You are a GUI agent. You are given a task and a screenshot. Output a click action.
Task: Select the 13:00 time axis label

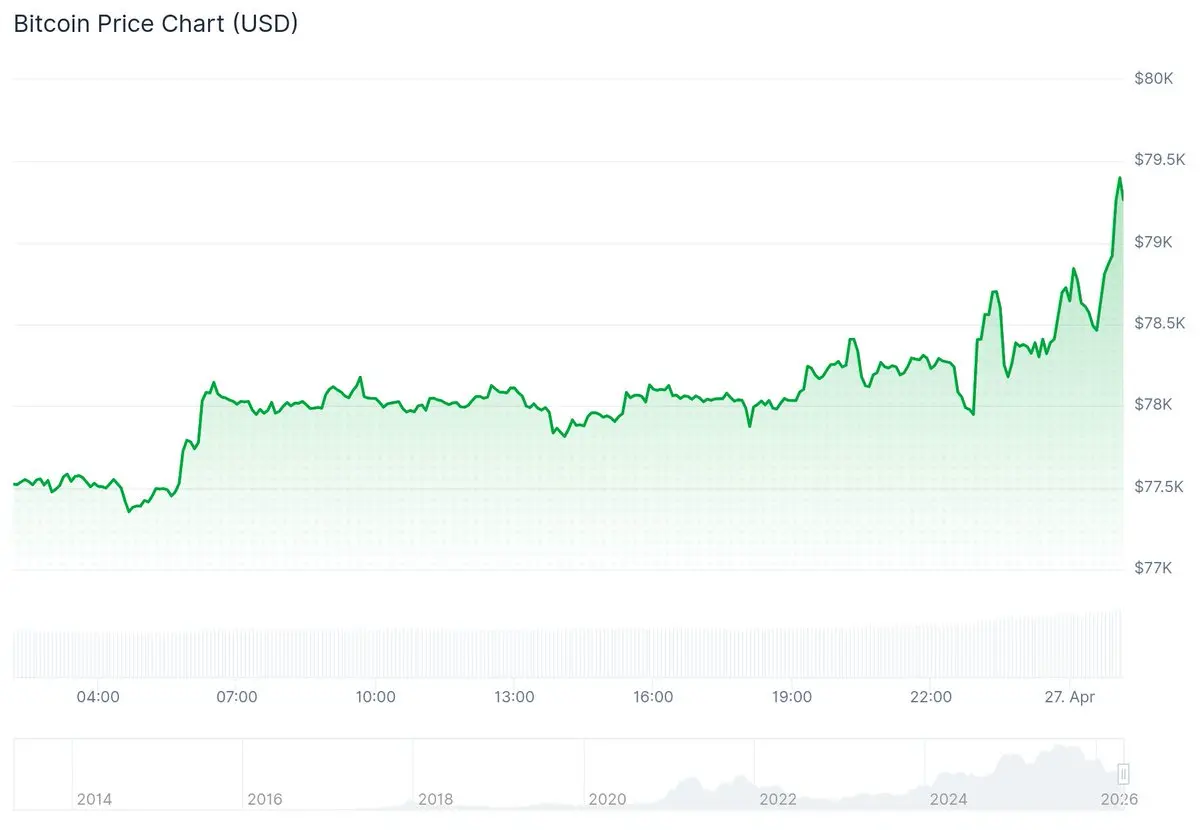(514, 697)
